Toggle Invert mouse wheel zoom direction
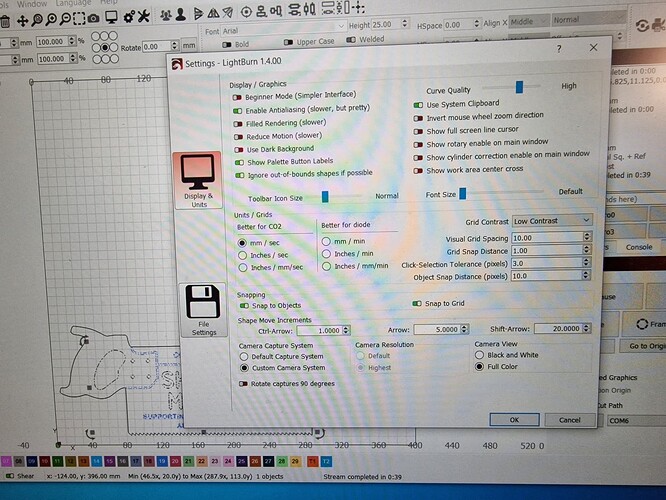This screenshot has width=666, height=500. (x=418, y=118)
